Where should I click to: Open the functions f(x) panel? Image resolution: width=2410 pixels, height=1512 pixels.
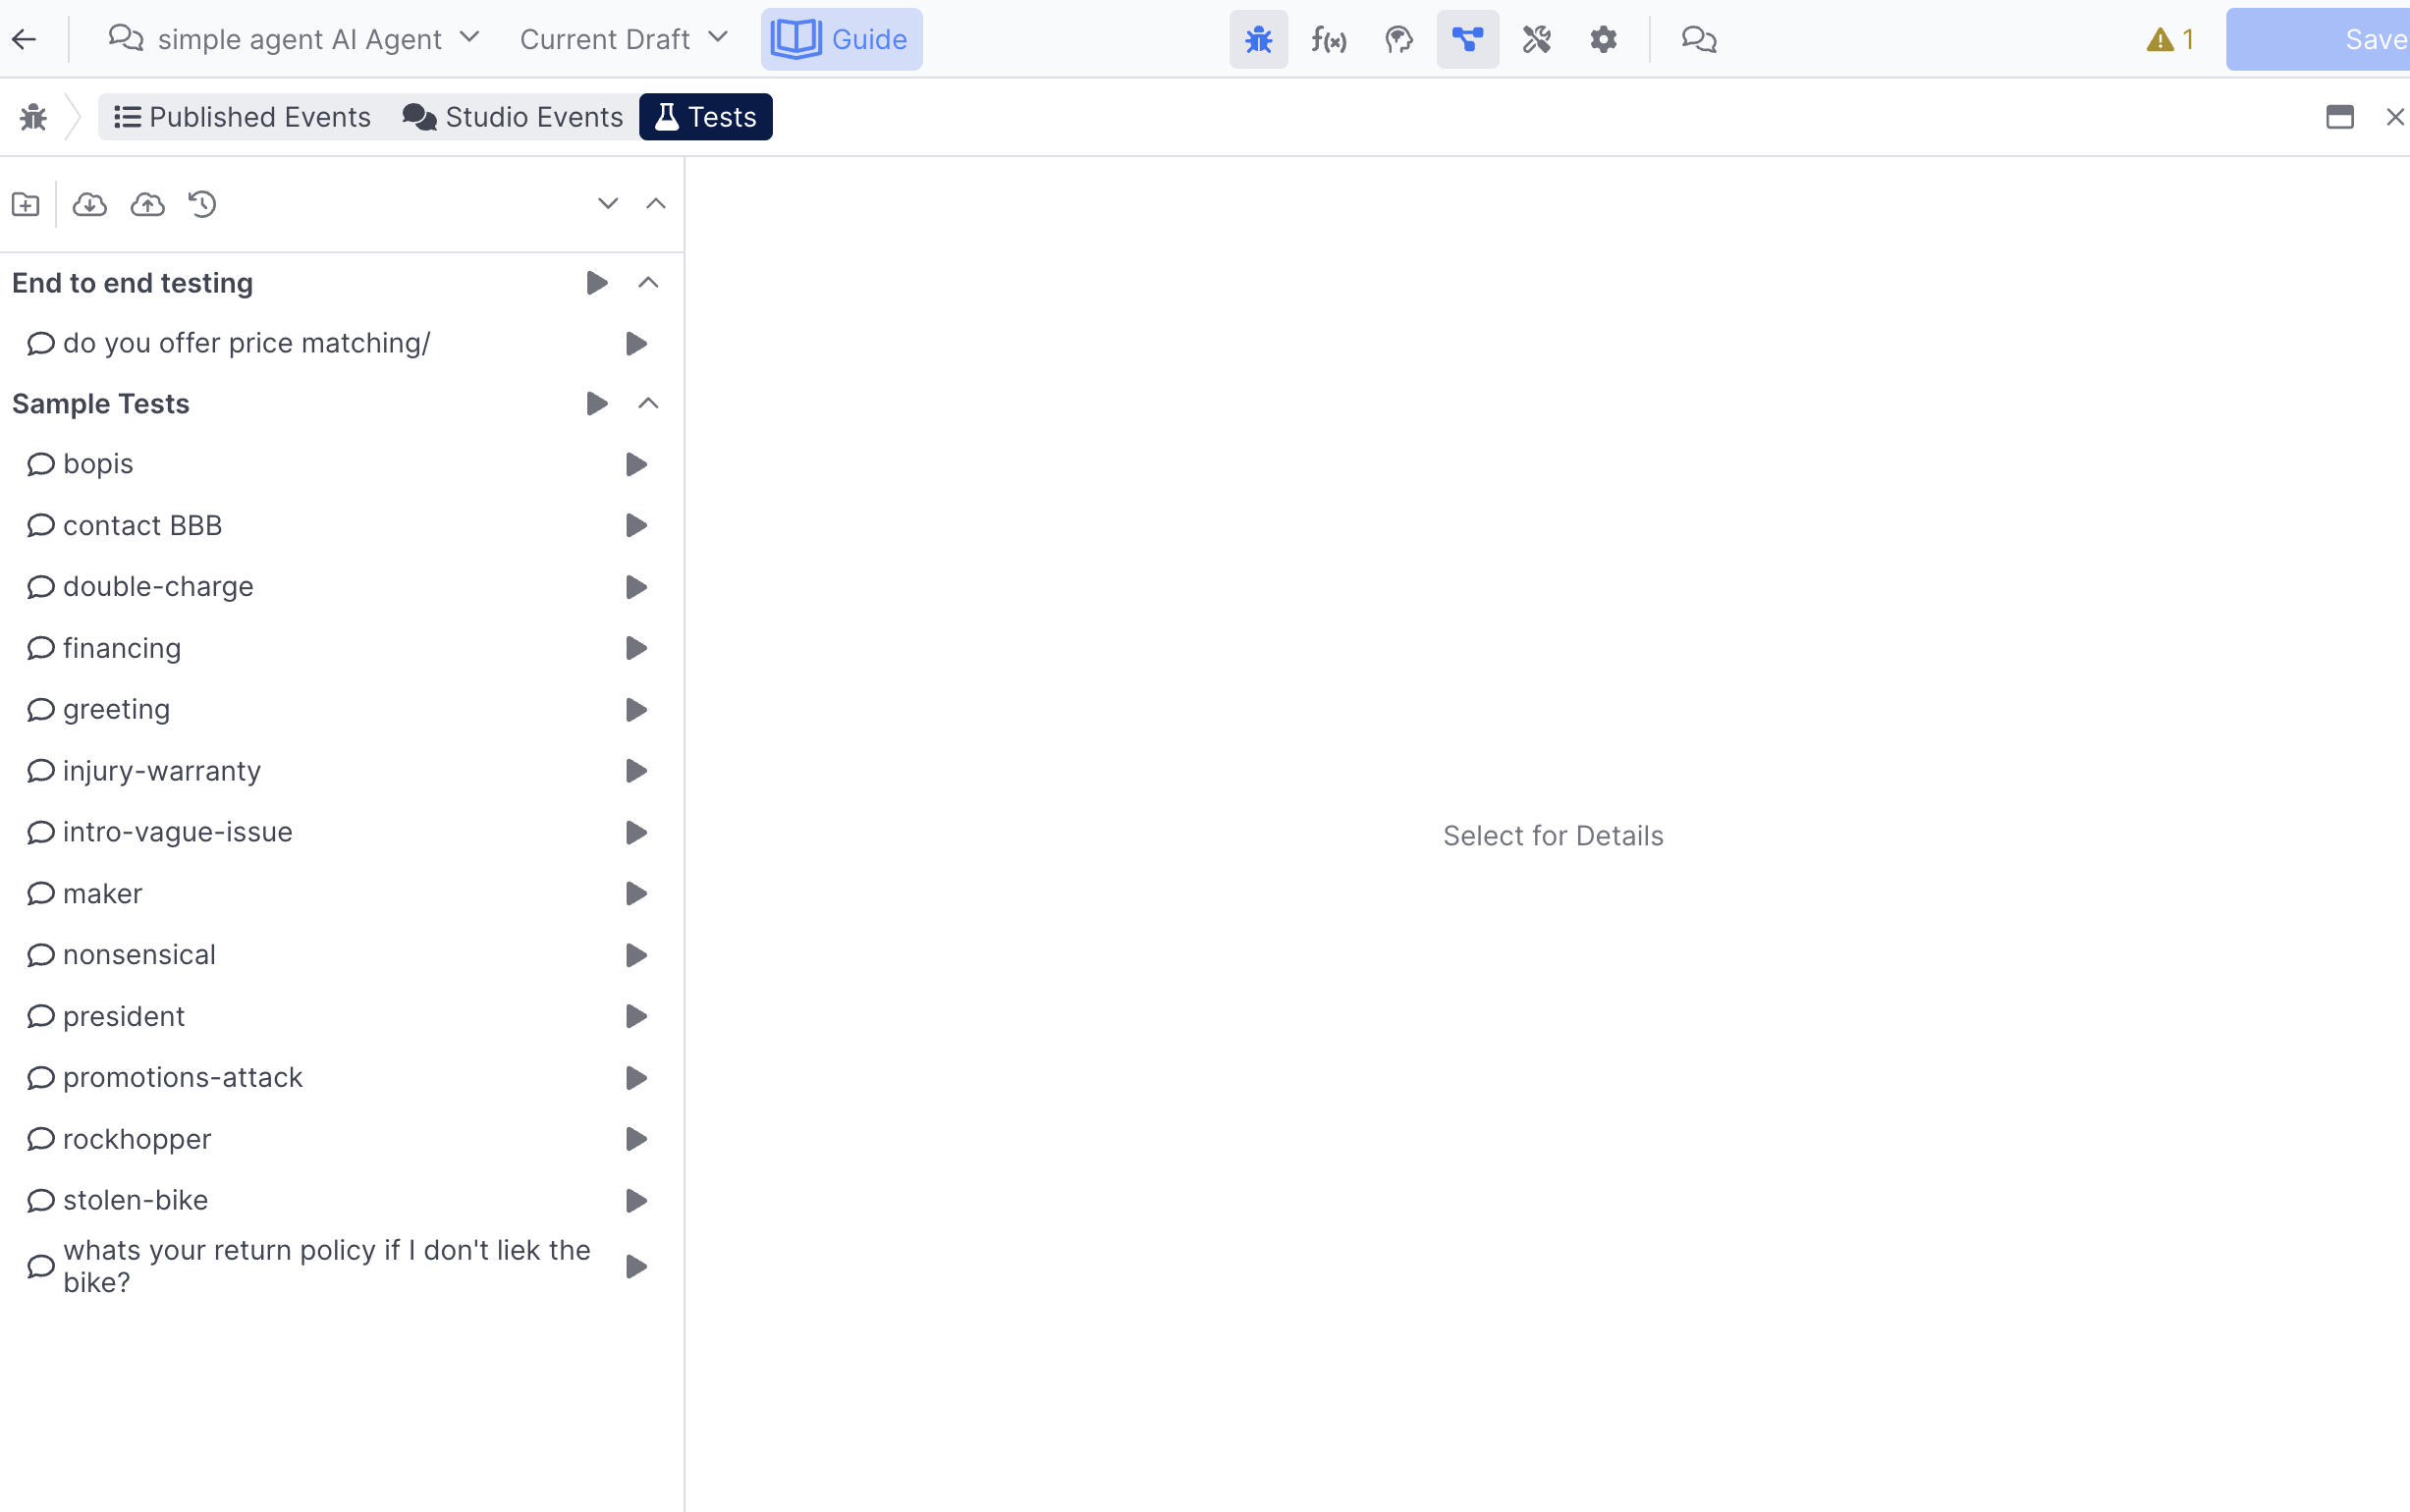[x=1329, y=40]
